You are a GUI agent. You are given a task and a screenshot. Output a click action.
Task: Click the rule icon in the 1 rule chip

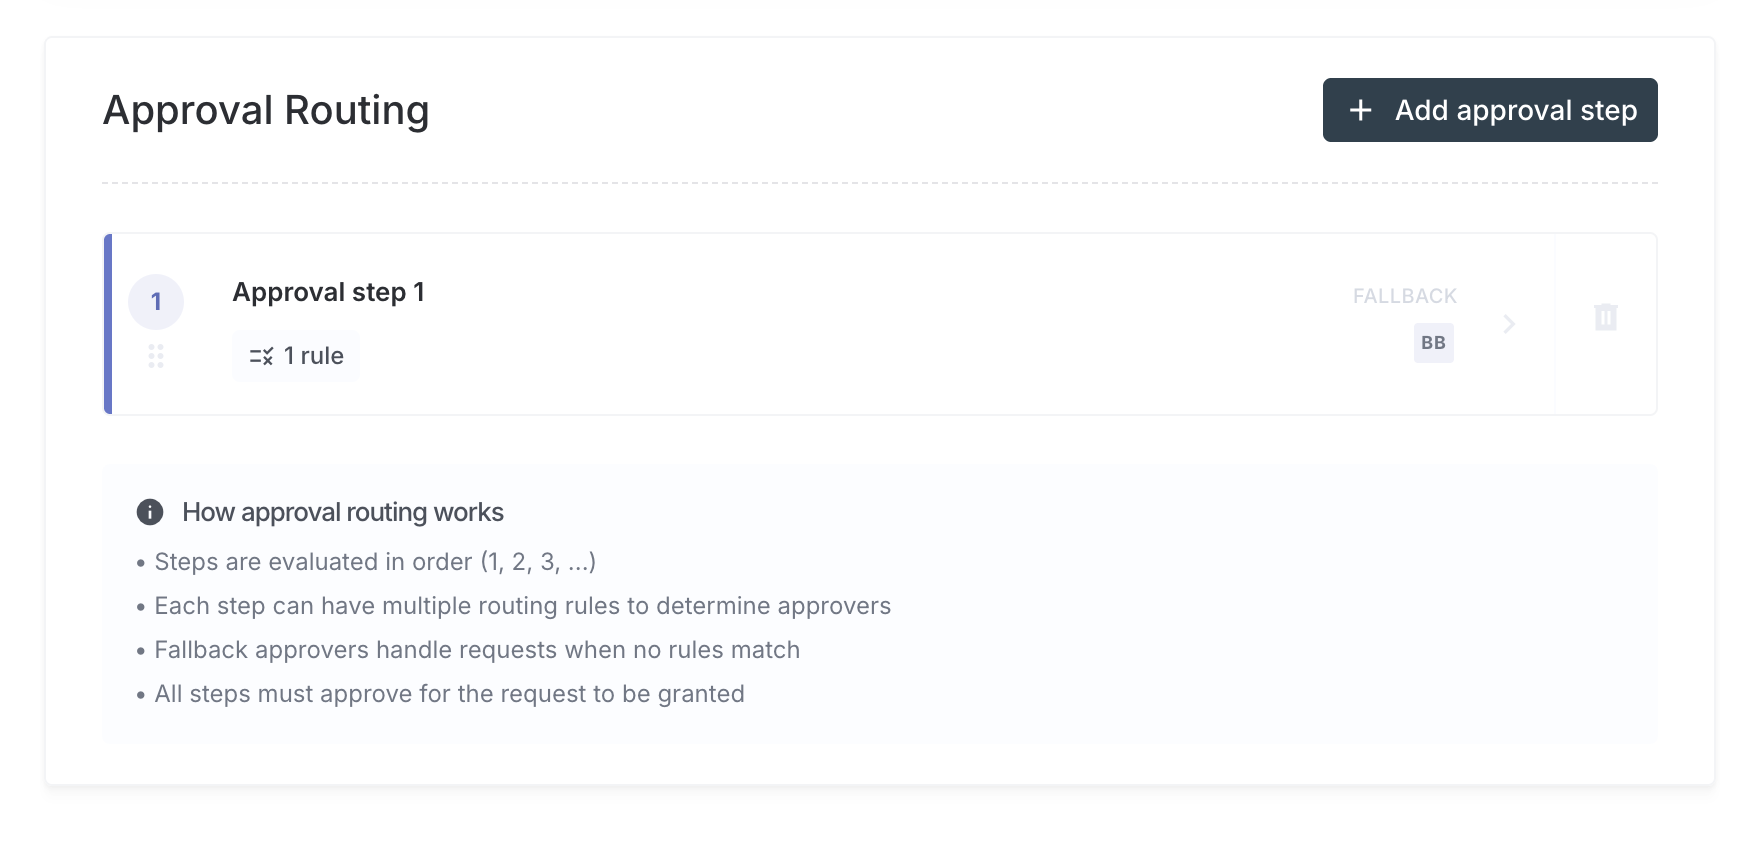(261, 356)
